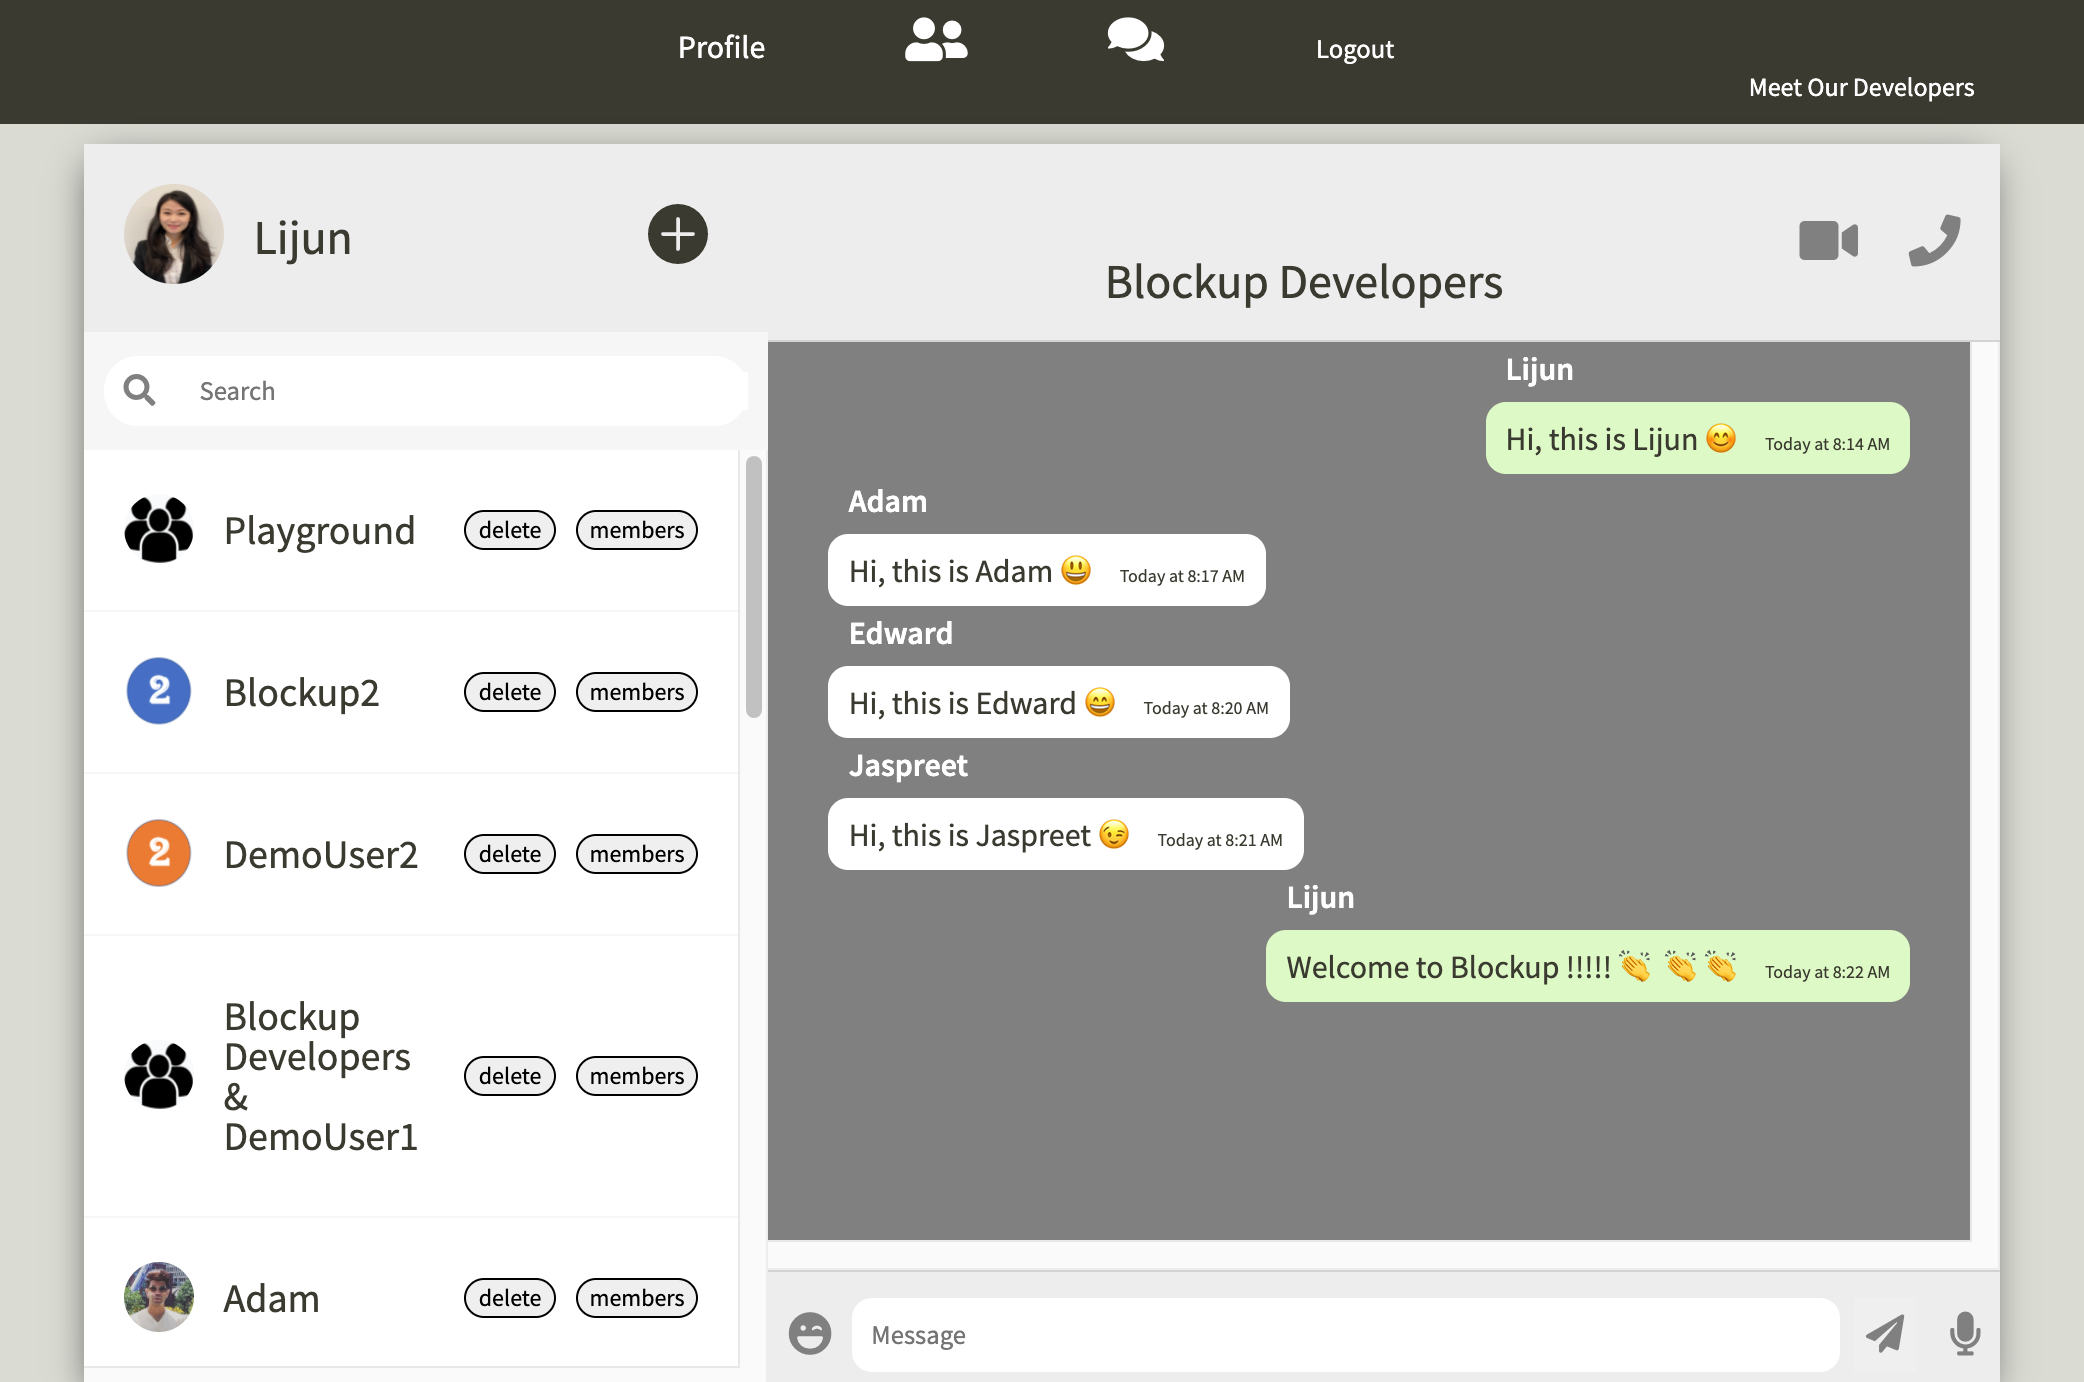The height and width of the screenshot is (1382, 2084).
Task: Record voice with the microphone icon
Action: 1964,1333
